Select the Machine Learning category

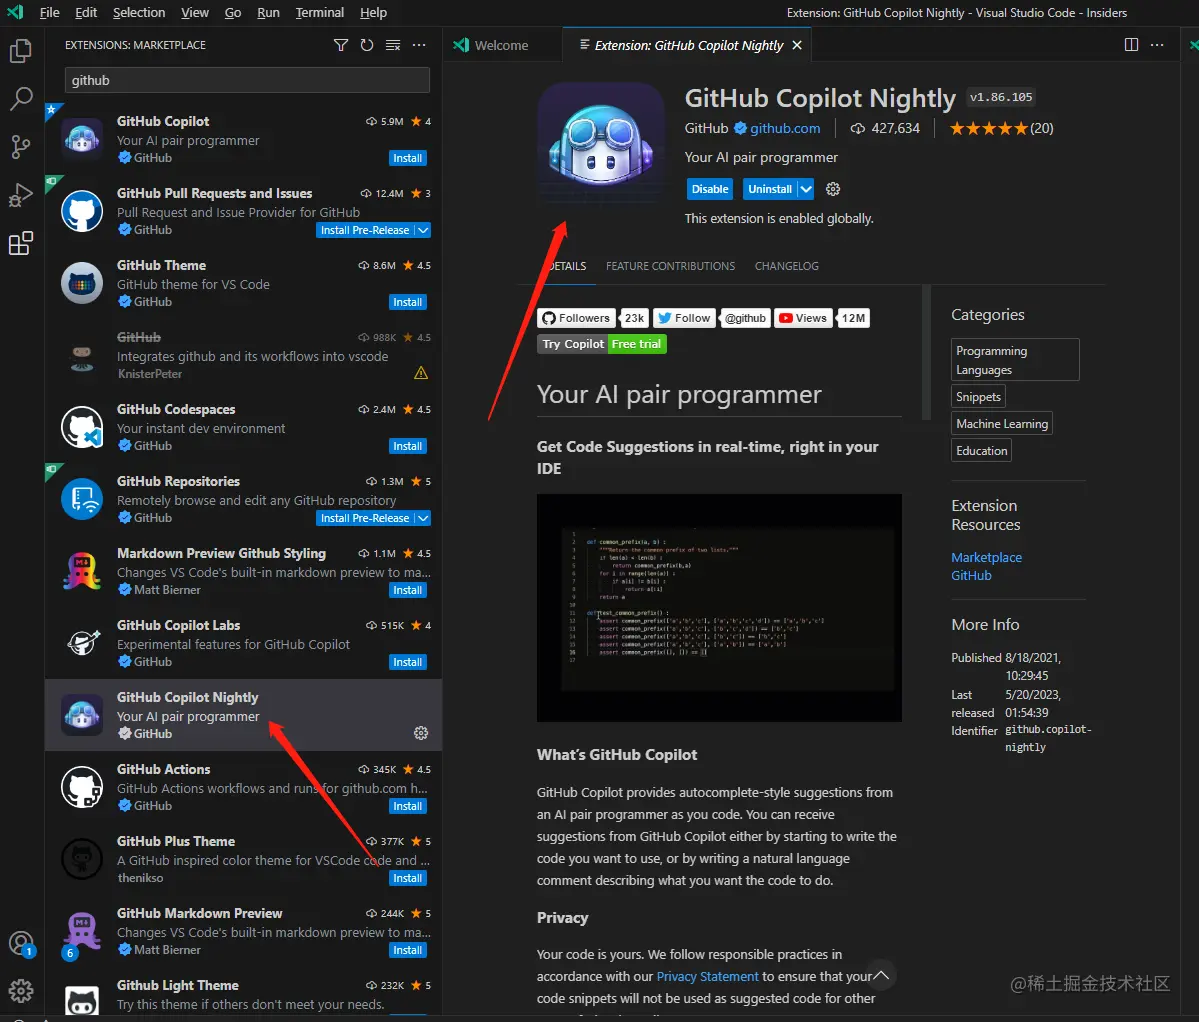(1002, 423)
